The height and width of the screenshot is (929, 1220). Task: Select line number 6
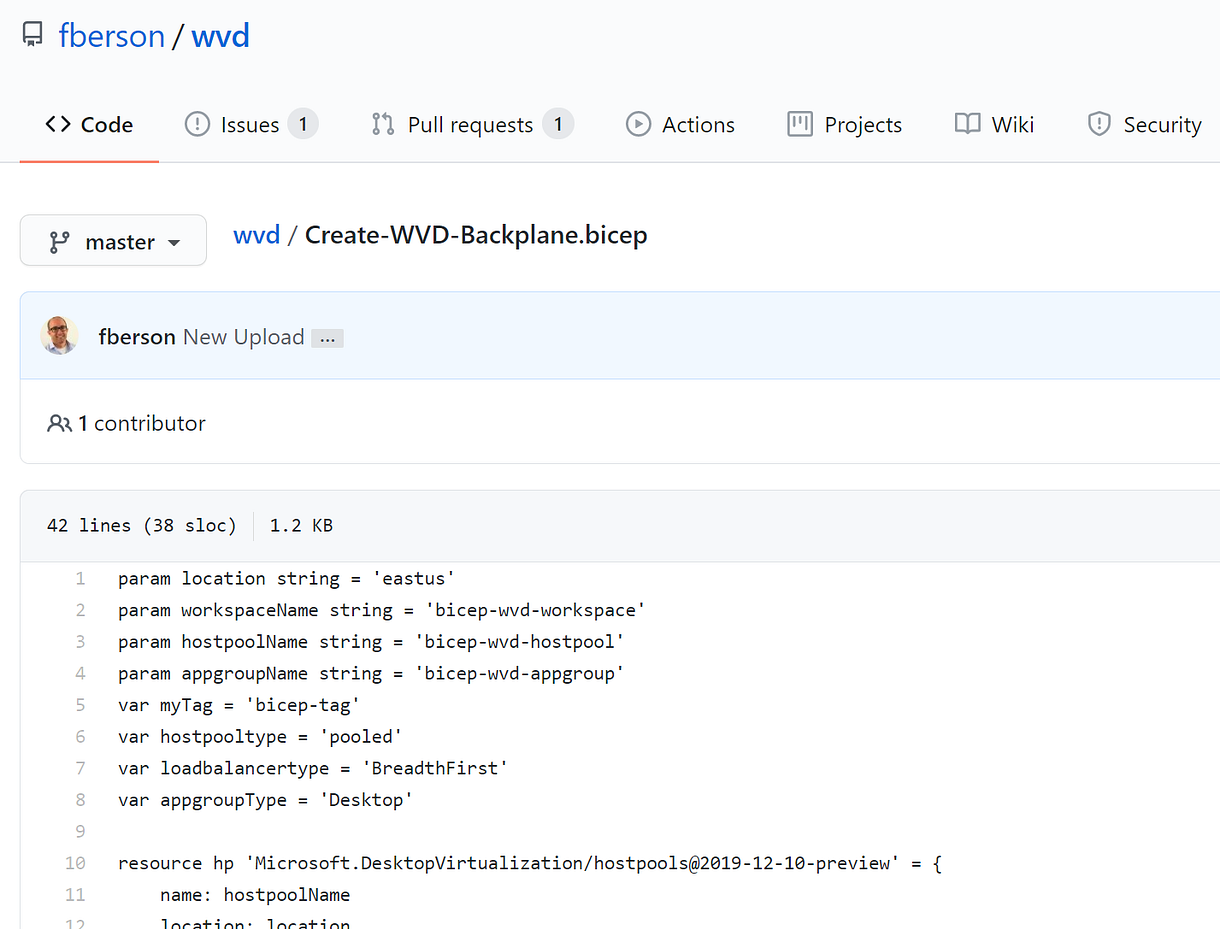tap(80, 736)
